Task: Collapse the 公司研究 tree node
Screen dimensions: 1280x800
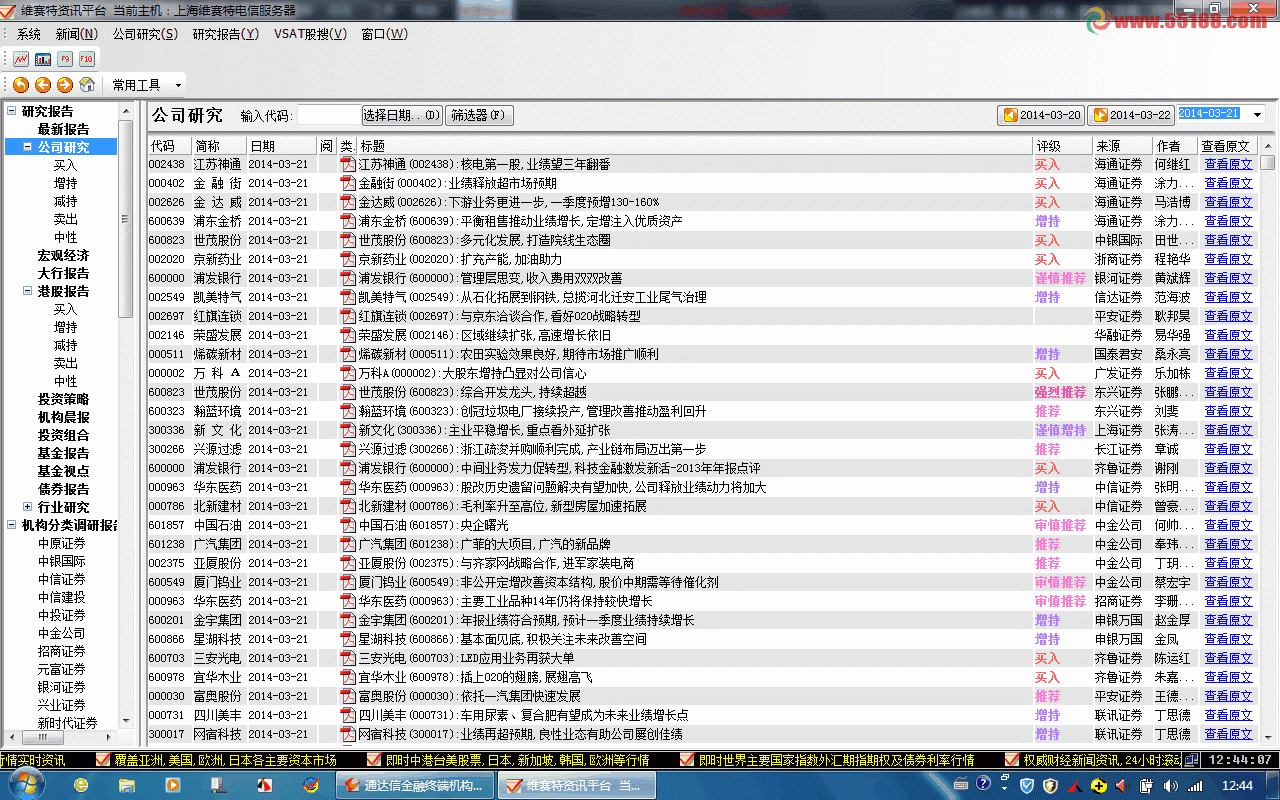Action: click(x=28, y=147)
